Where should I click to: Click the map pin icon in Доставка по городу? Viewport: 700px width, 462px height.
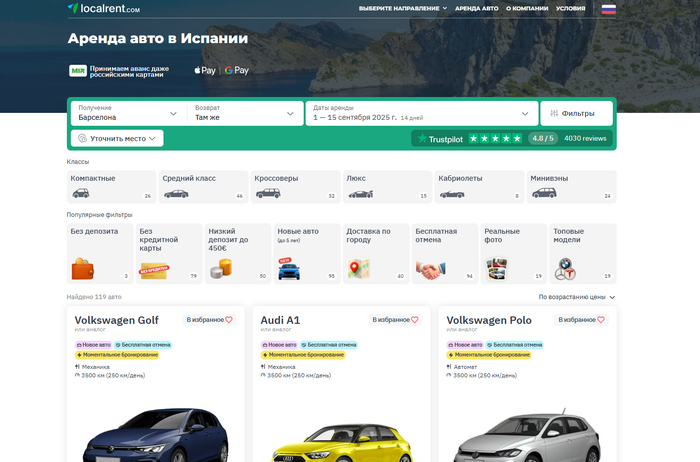click(x=358, y=269)
